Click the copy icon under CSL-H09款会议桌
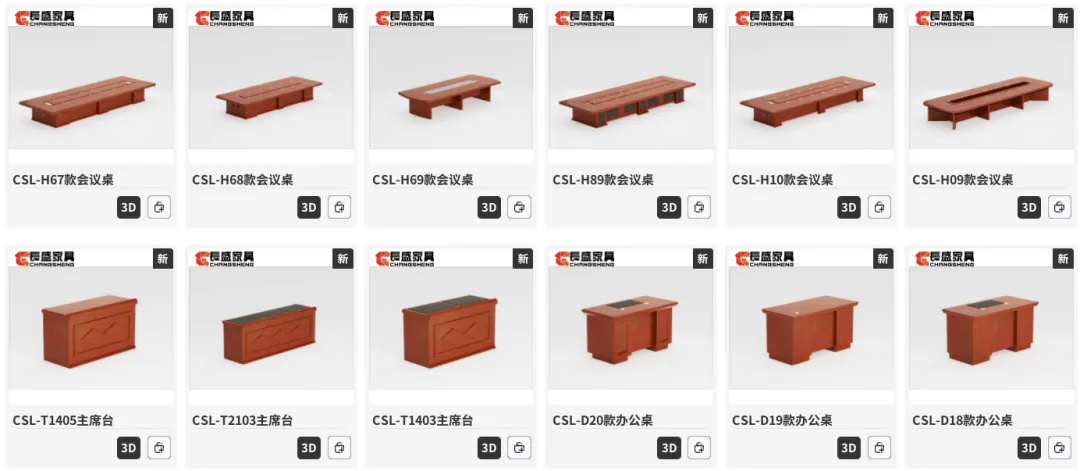The image size is (1080, 471). (x=1059, y=207)
